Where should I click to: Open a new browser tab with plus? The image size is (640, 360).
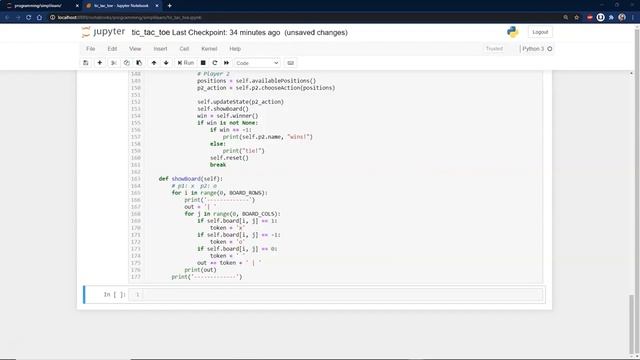point(170,6)
